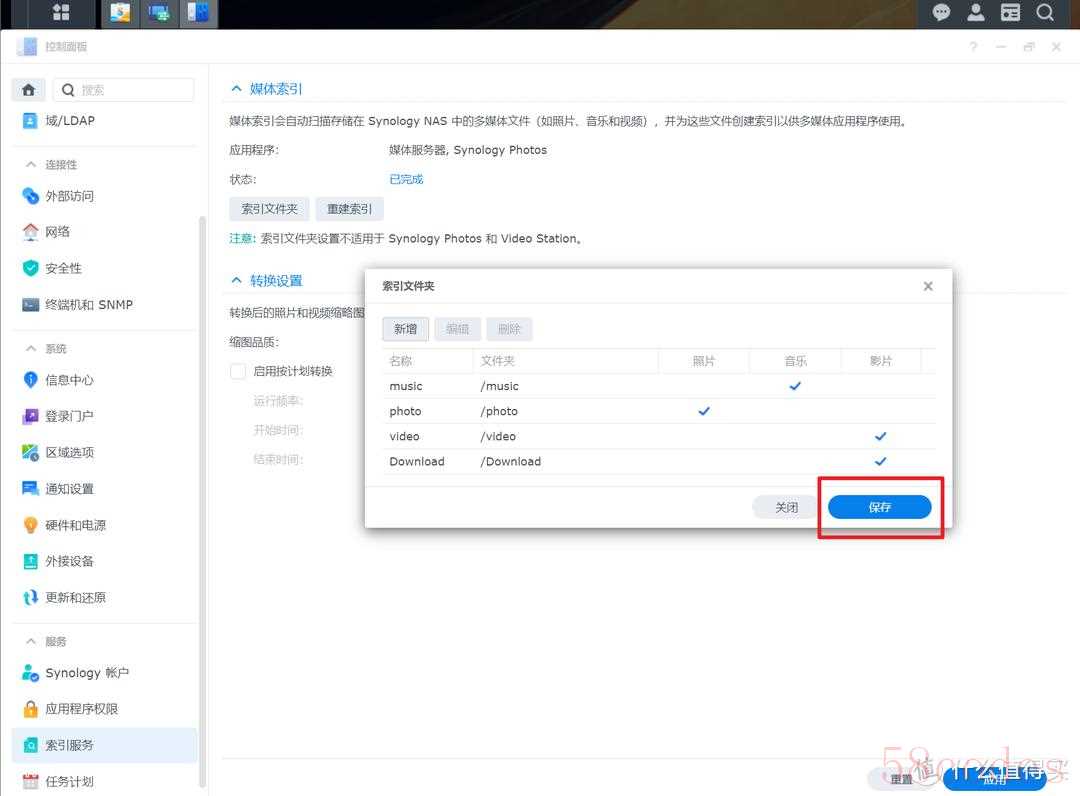Click the 影片 column header

pos(881,361)
